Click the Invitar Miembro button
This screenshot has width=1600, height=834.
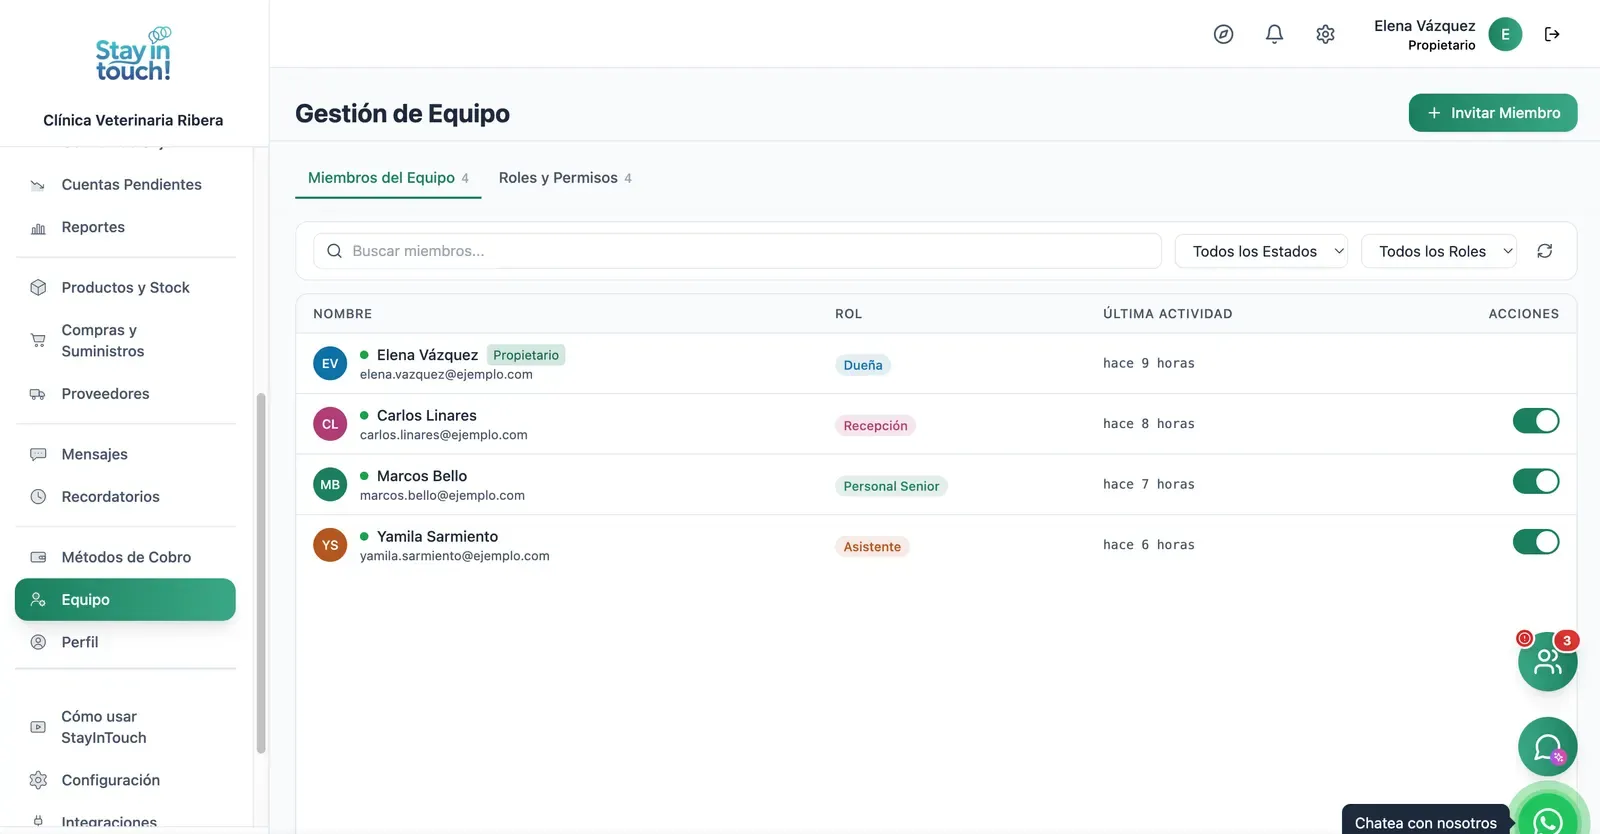point(1492,113)
